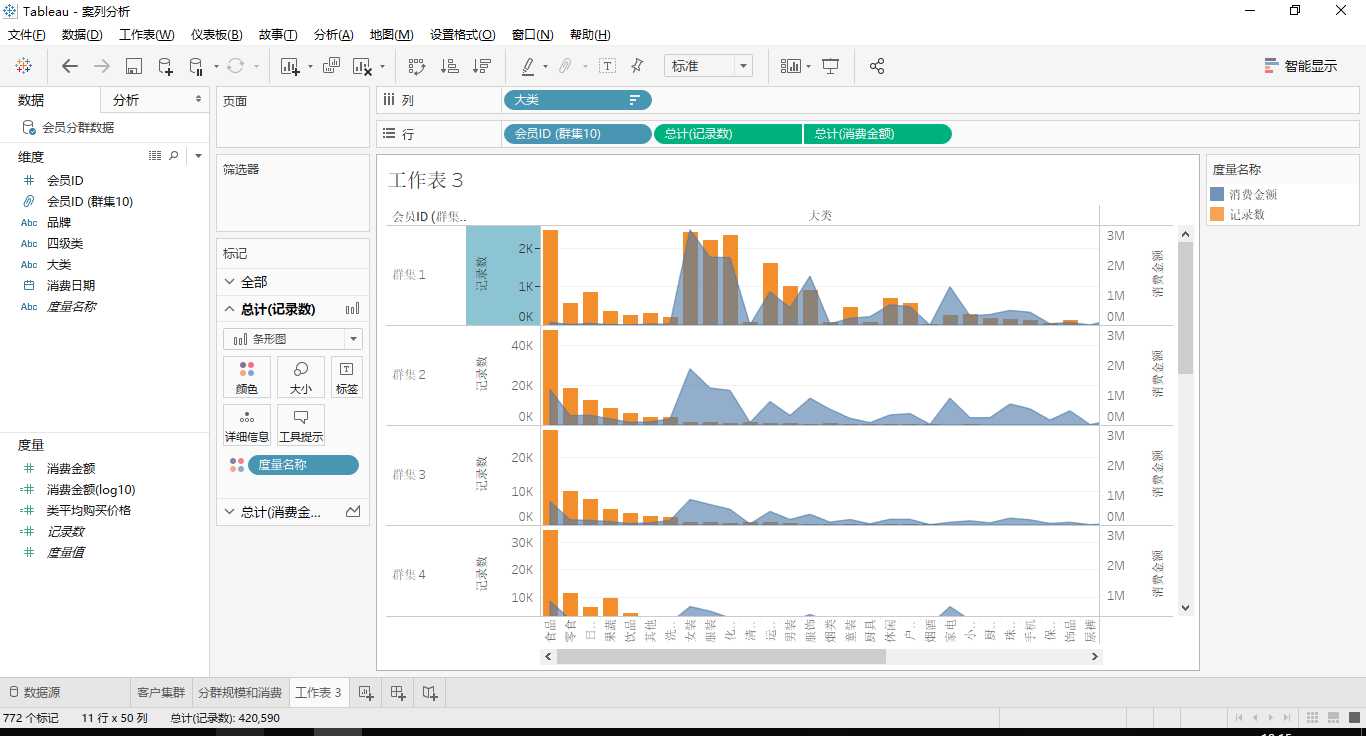
Task: Toggle mark labels T icon
Action: tap(607, 66)
